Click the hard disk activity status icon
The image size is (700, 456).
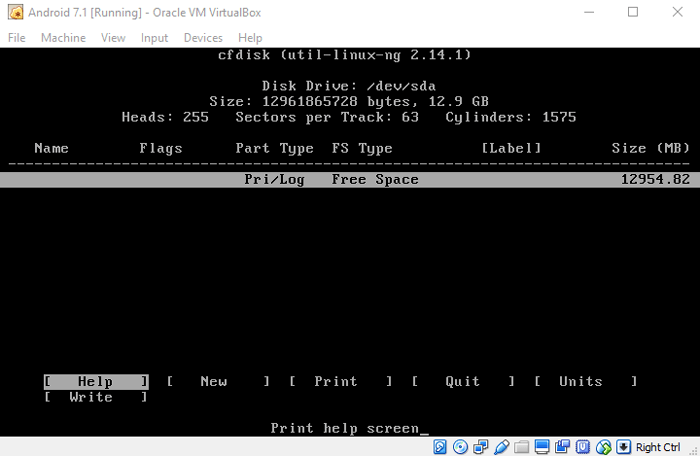pos(439,447)
